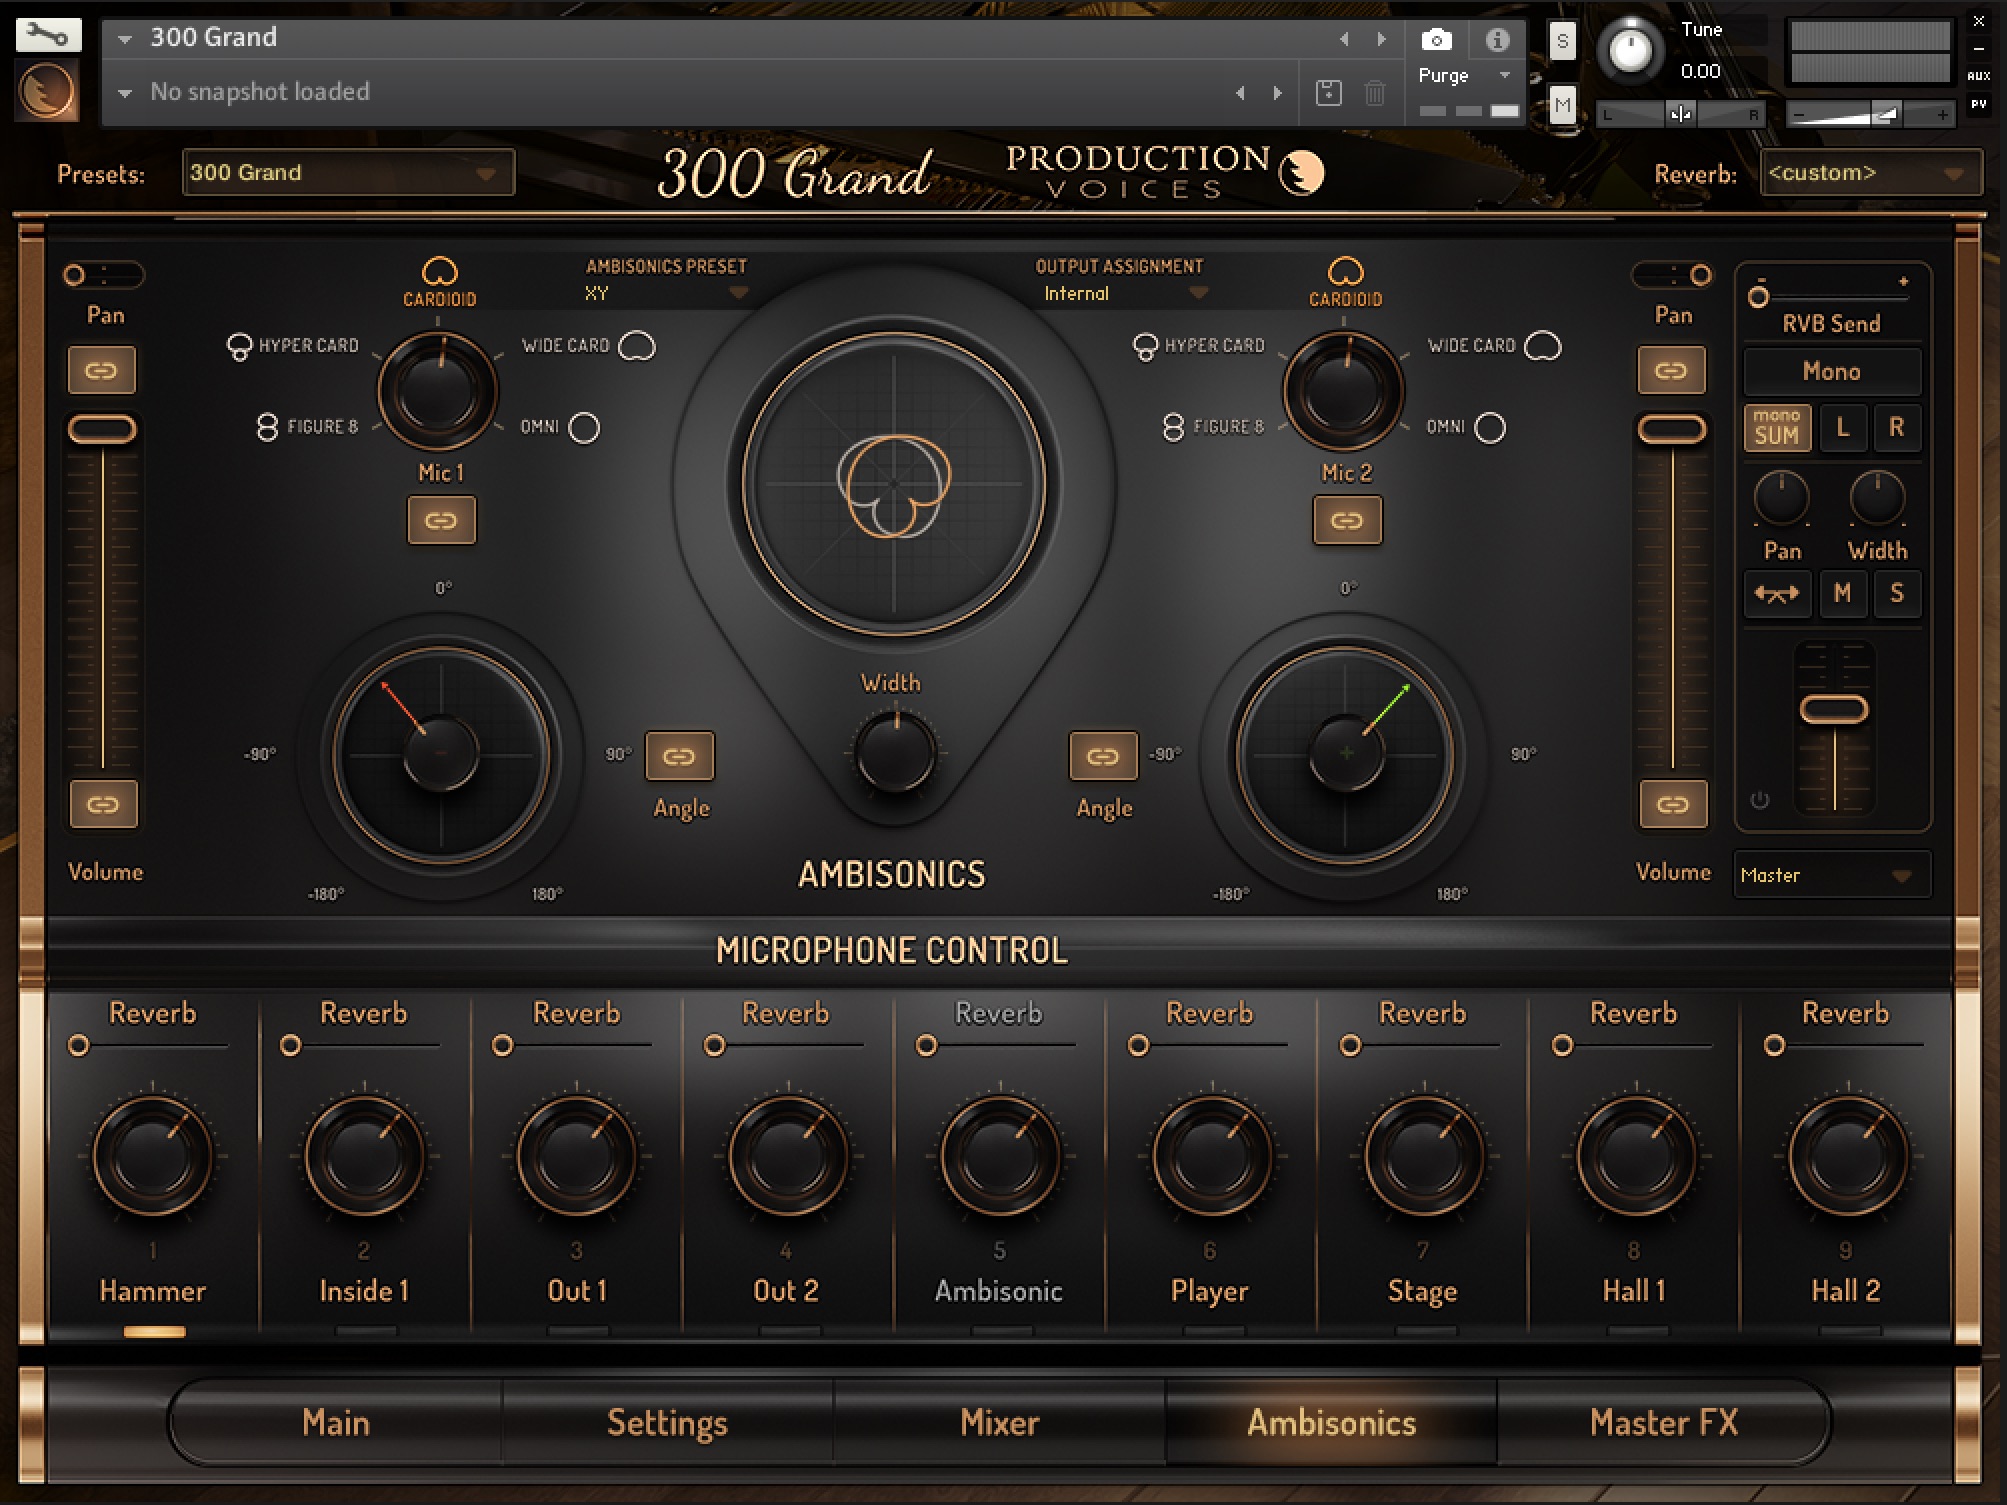Toggle Mic 1 link icon
The image size is (2007, 1505).
441,520
